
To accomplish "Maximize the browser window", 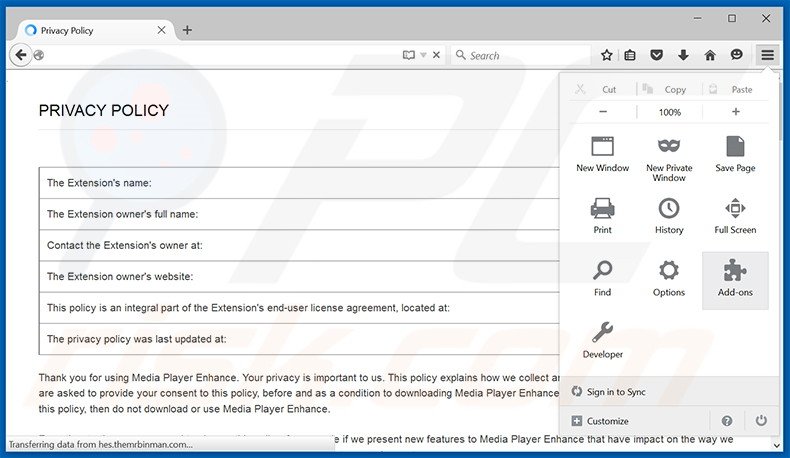I will coord(732,18).
